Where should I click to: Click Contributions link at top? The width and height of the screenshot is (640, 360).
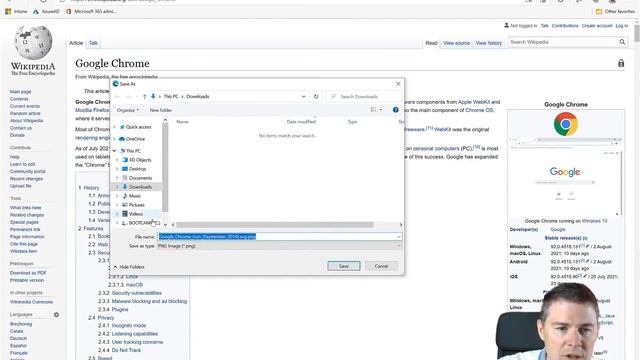(x=565, y=26)
